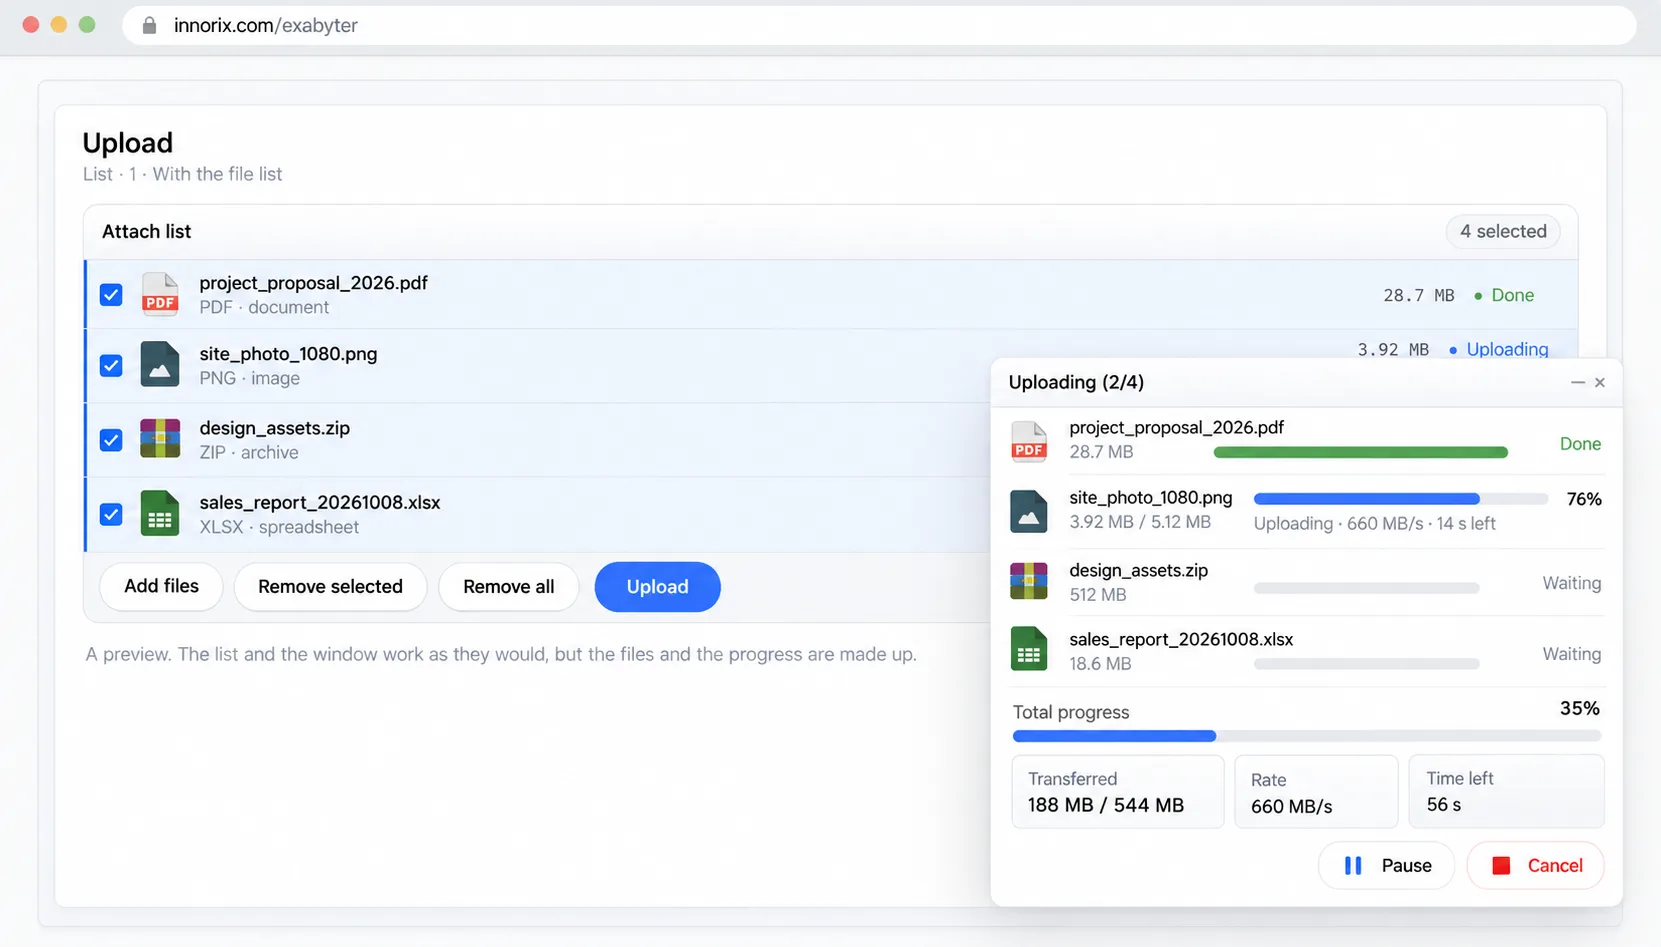Screen dimensions: 1661x947
Task: Click the '76%' progress value
Action: coord(1584,499)
